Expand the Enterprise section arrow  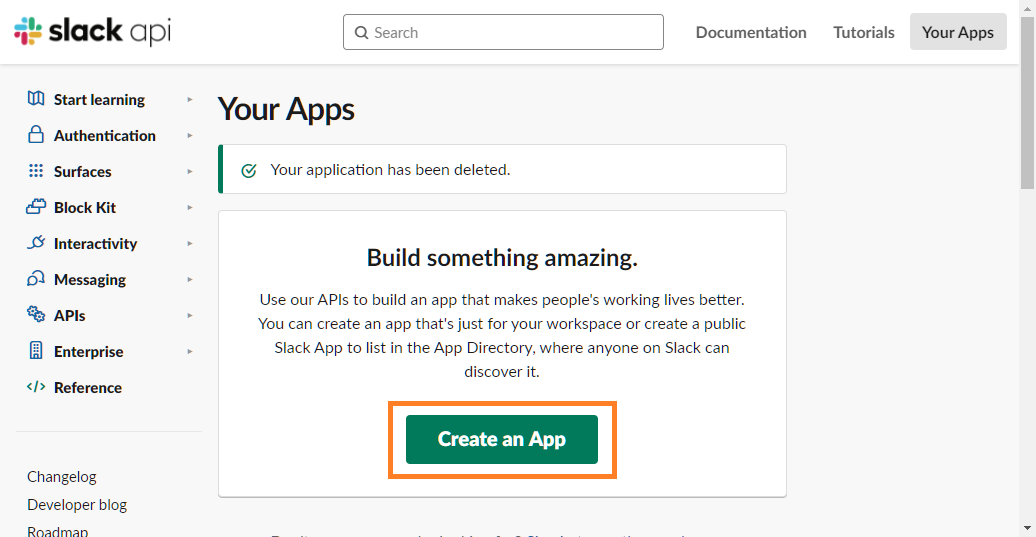coord(190,351)
